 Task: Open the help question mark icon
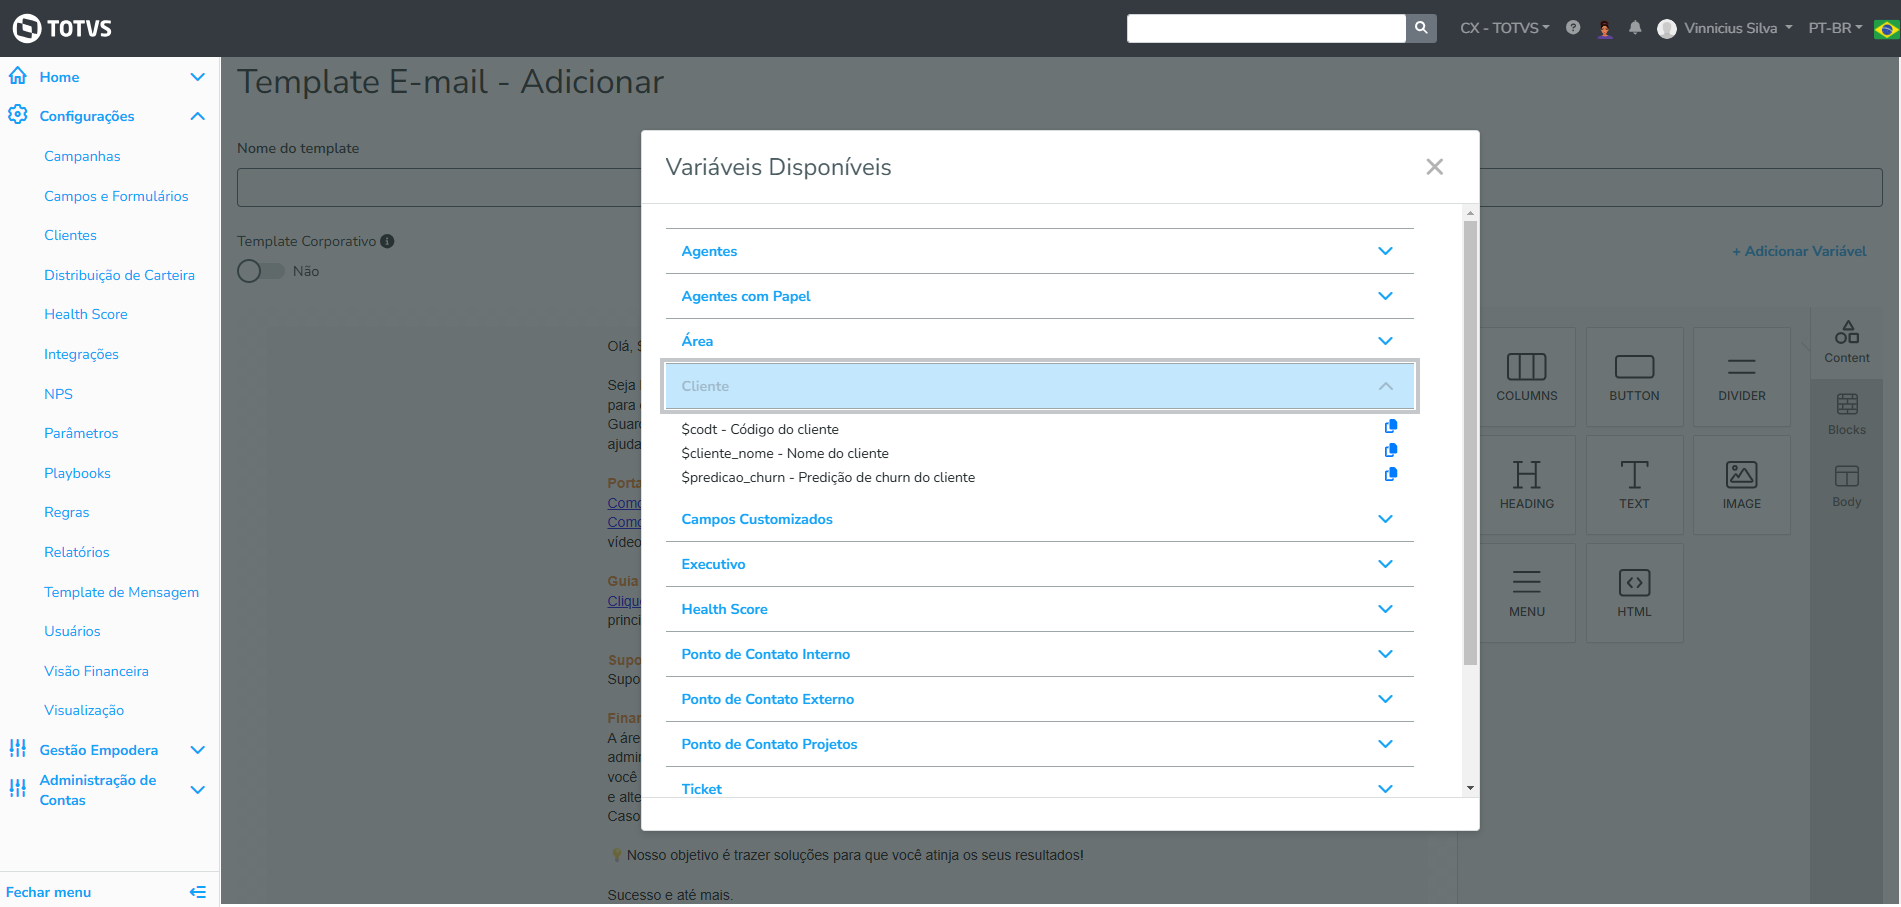(1573, 28)
